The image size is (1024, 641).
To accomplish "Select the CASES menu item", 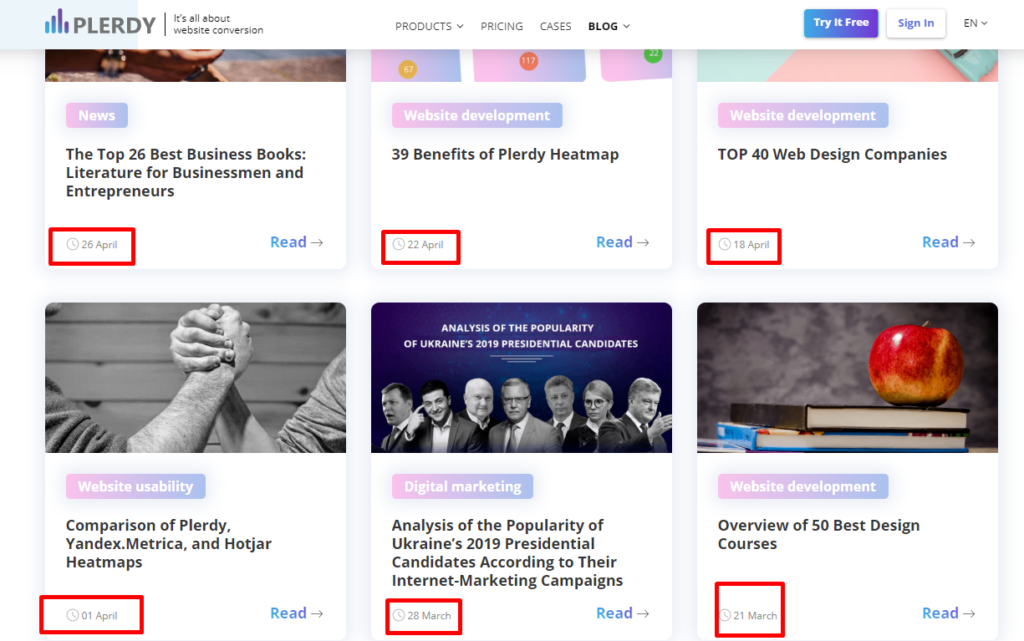I will point(555,26).
